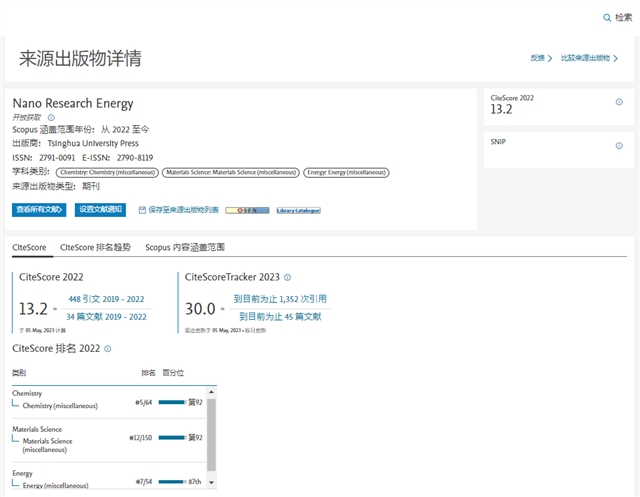Select the CiteScore tab

[x=29, y=246]
